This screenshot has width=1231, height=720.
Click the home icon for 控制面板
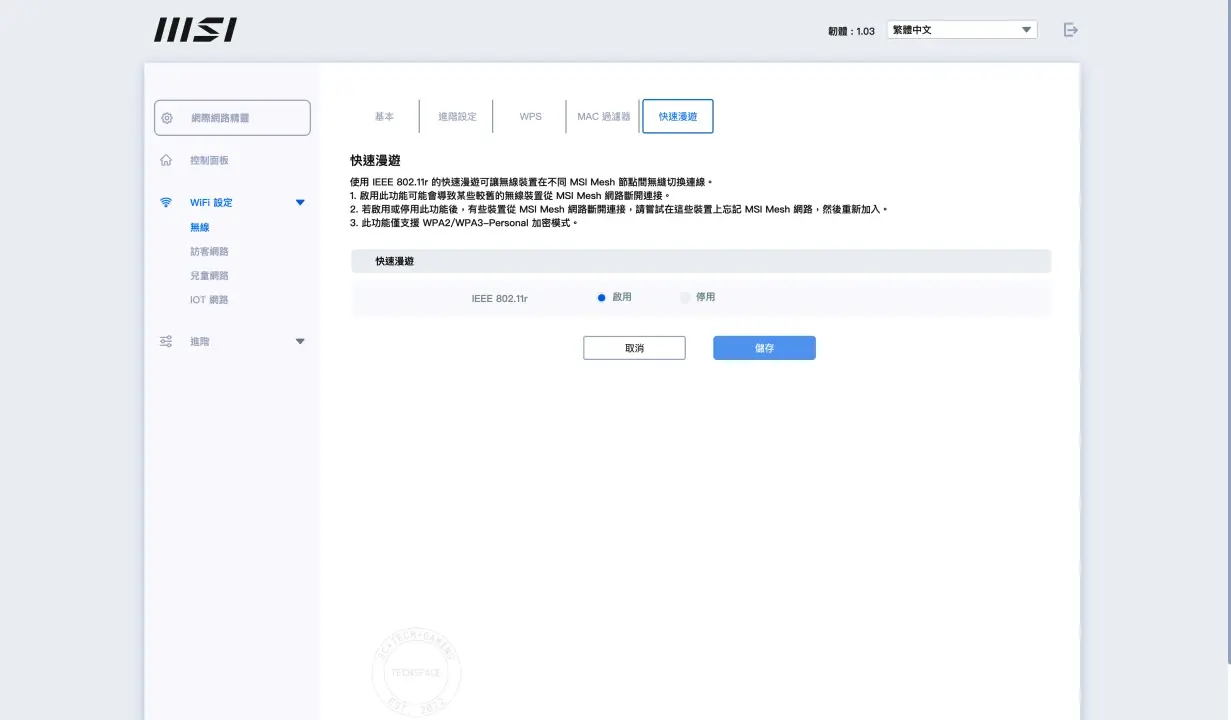pos(166,160)
